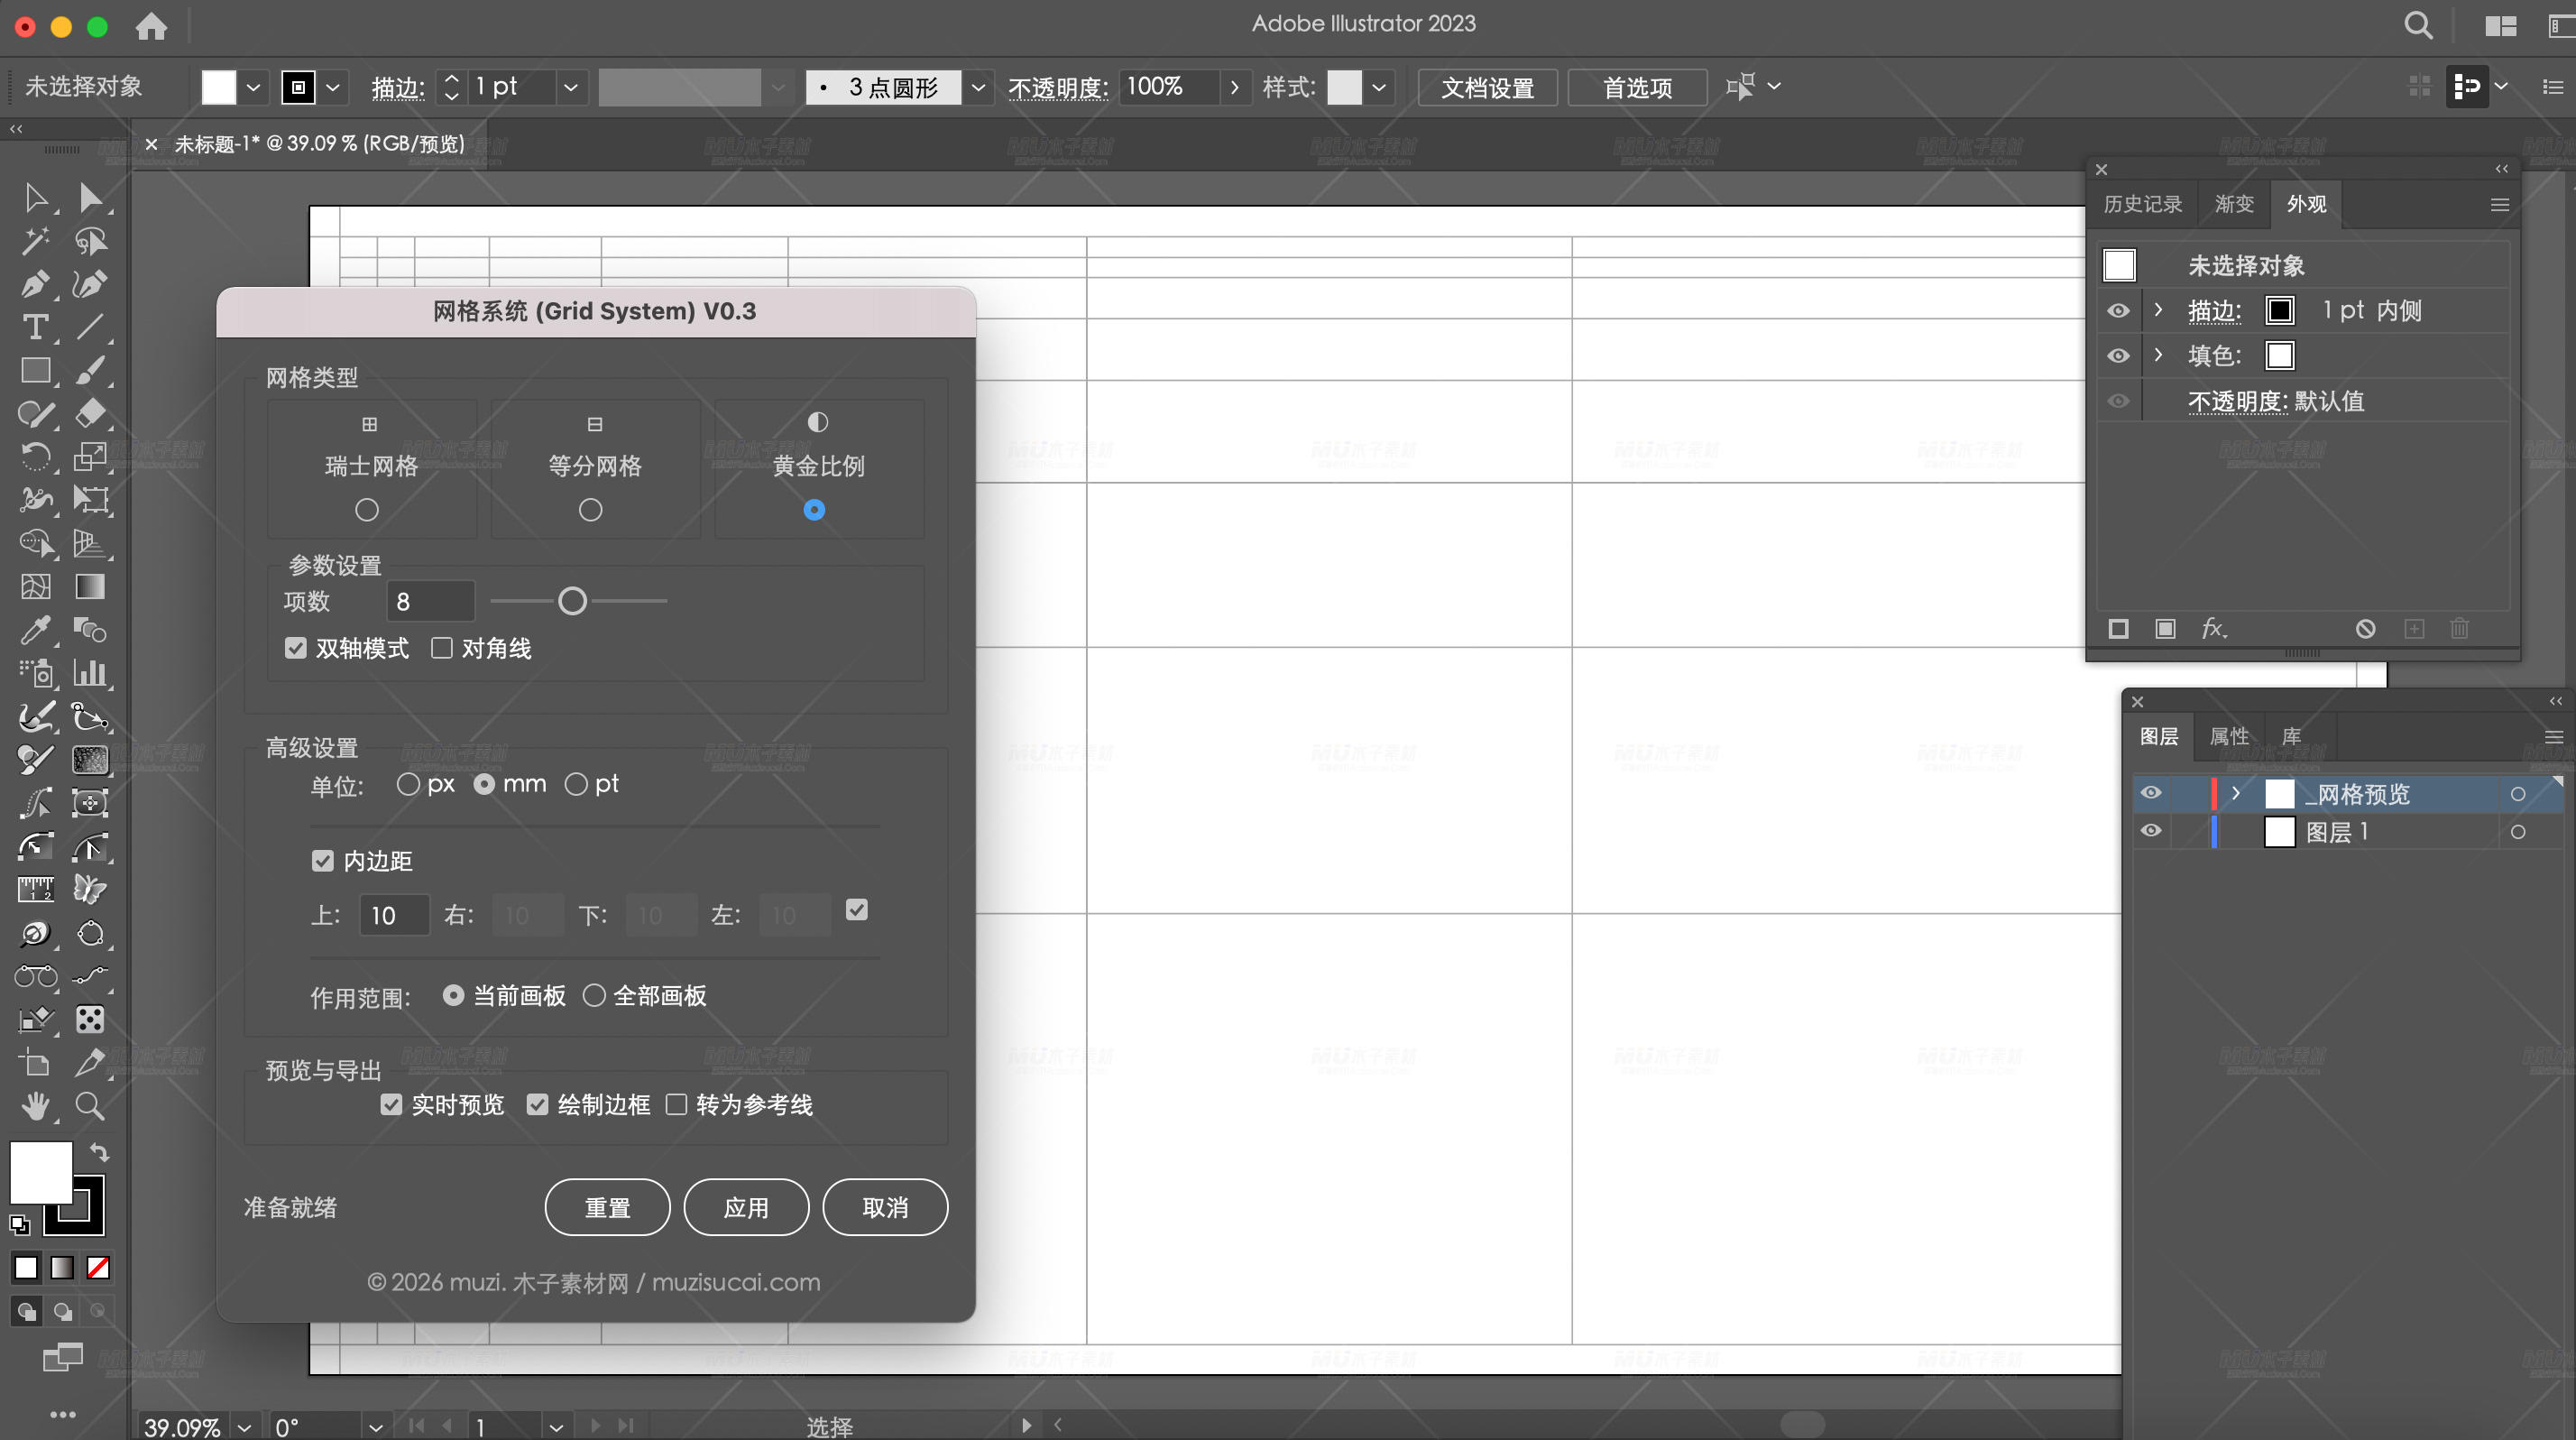Switch to the 属性 tab
This screenshot has width=2576, height=1440.
tap(2229, 736)
